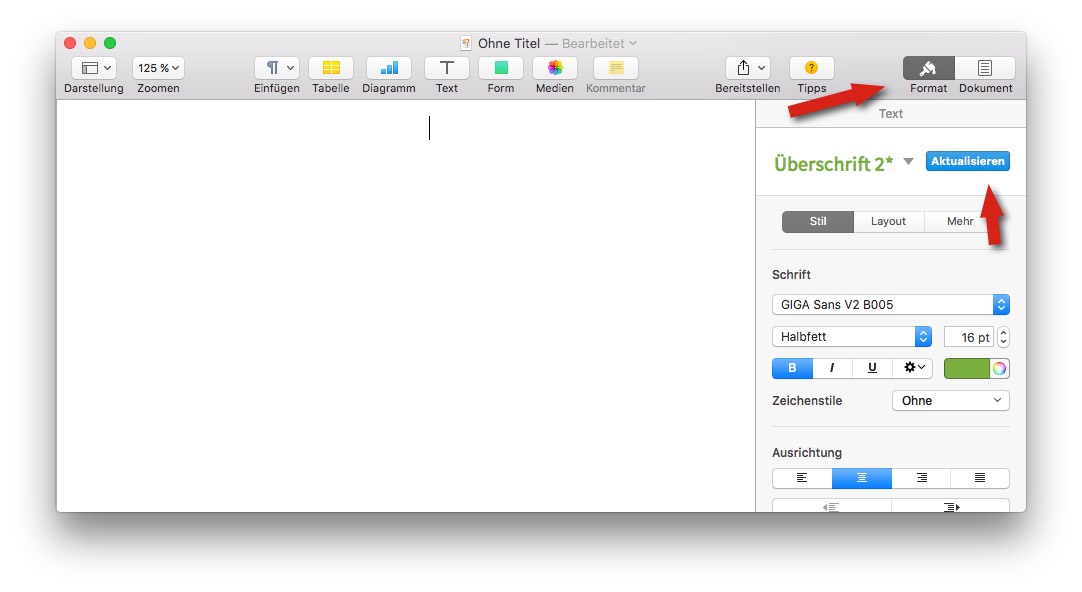Expand the Überschrift 2 style dropdown
Image resolution: width=1082 pixels, height=592 pixels.
(x=909, y=161)
